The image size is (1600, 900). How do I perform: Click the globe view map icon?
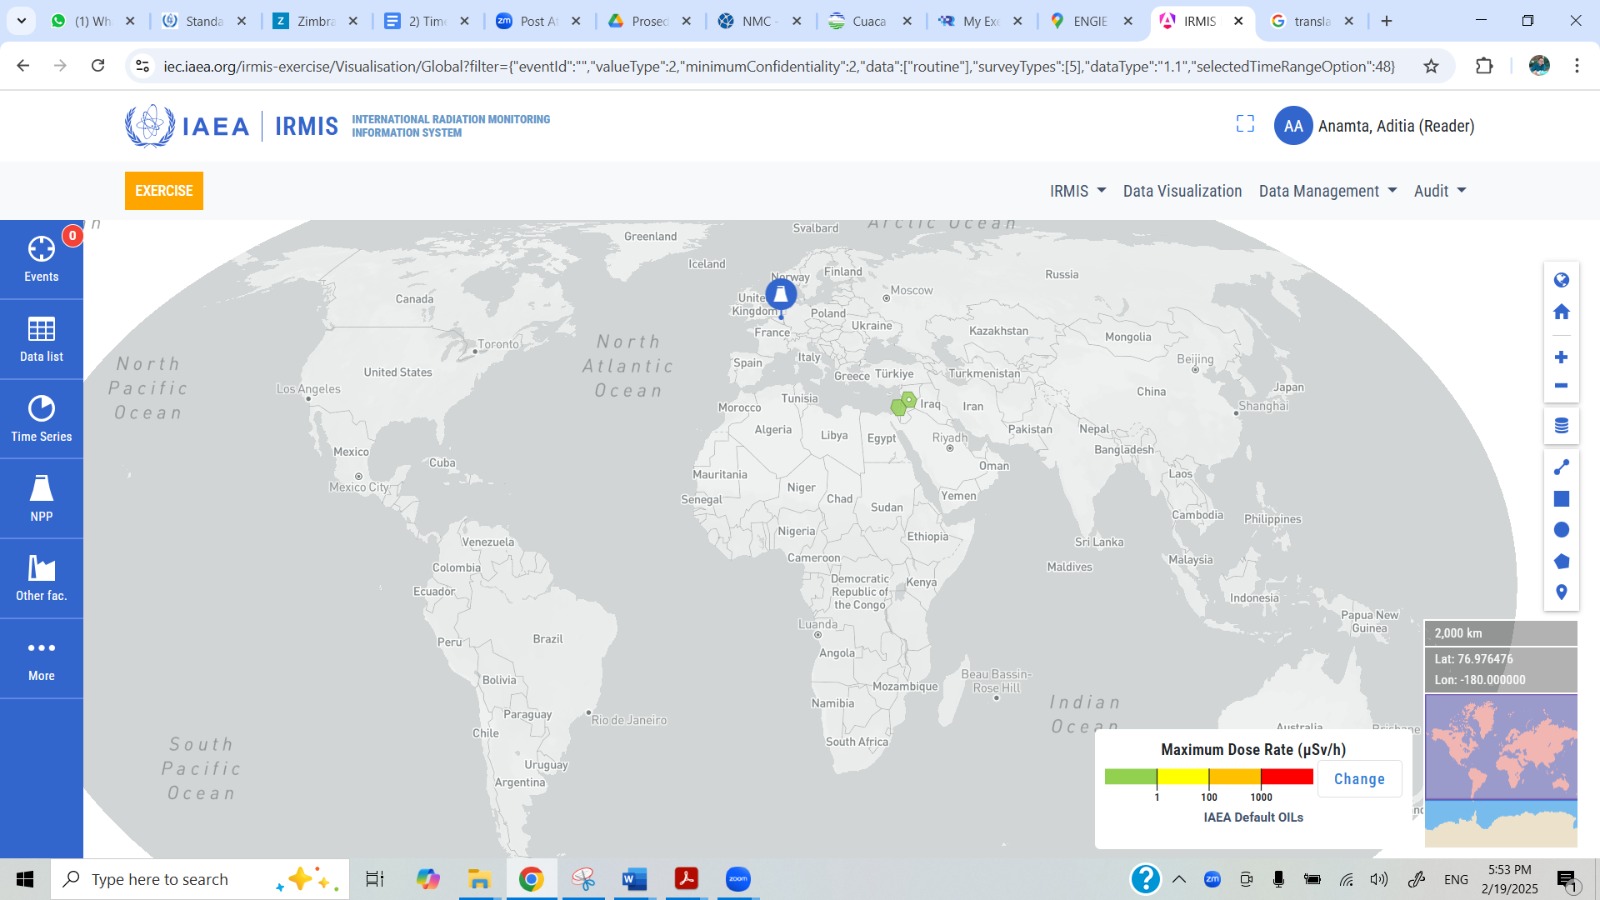1561,280
